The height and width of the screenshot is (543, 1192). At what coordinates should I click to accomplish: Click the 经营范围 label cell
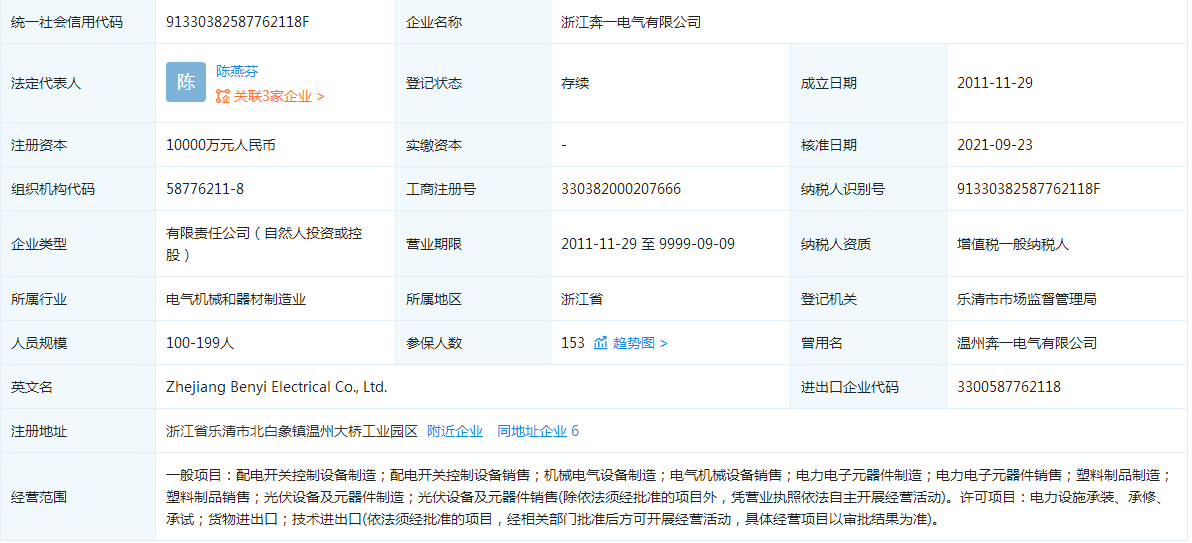pyautogui.click(x=78, y=497)
